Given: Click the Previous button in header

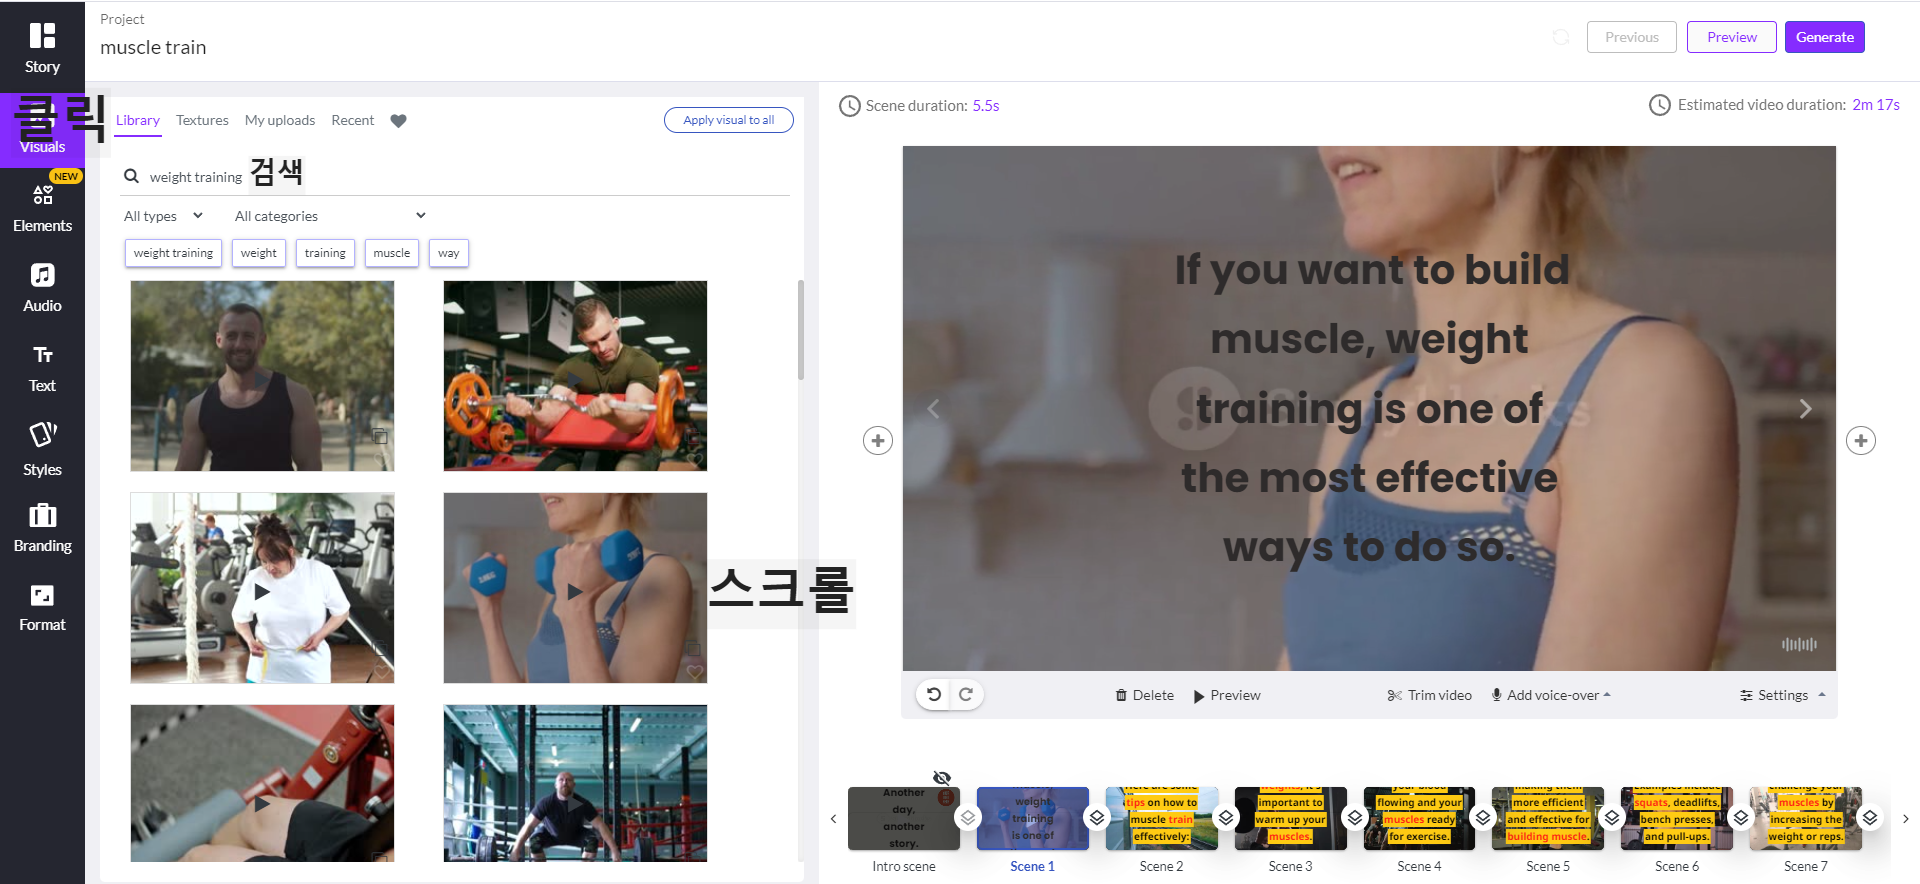Looking at the screenshot, I should [1632, 37].
